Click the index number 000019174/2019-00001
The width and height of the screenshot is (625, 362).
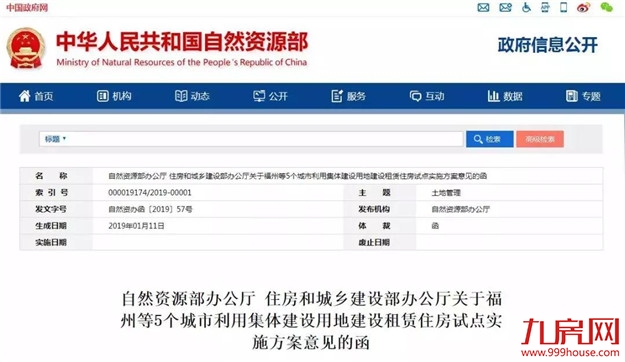150,193
